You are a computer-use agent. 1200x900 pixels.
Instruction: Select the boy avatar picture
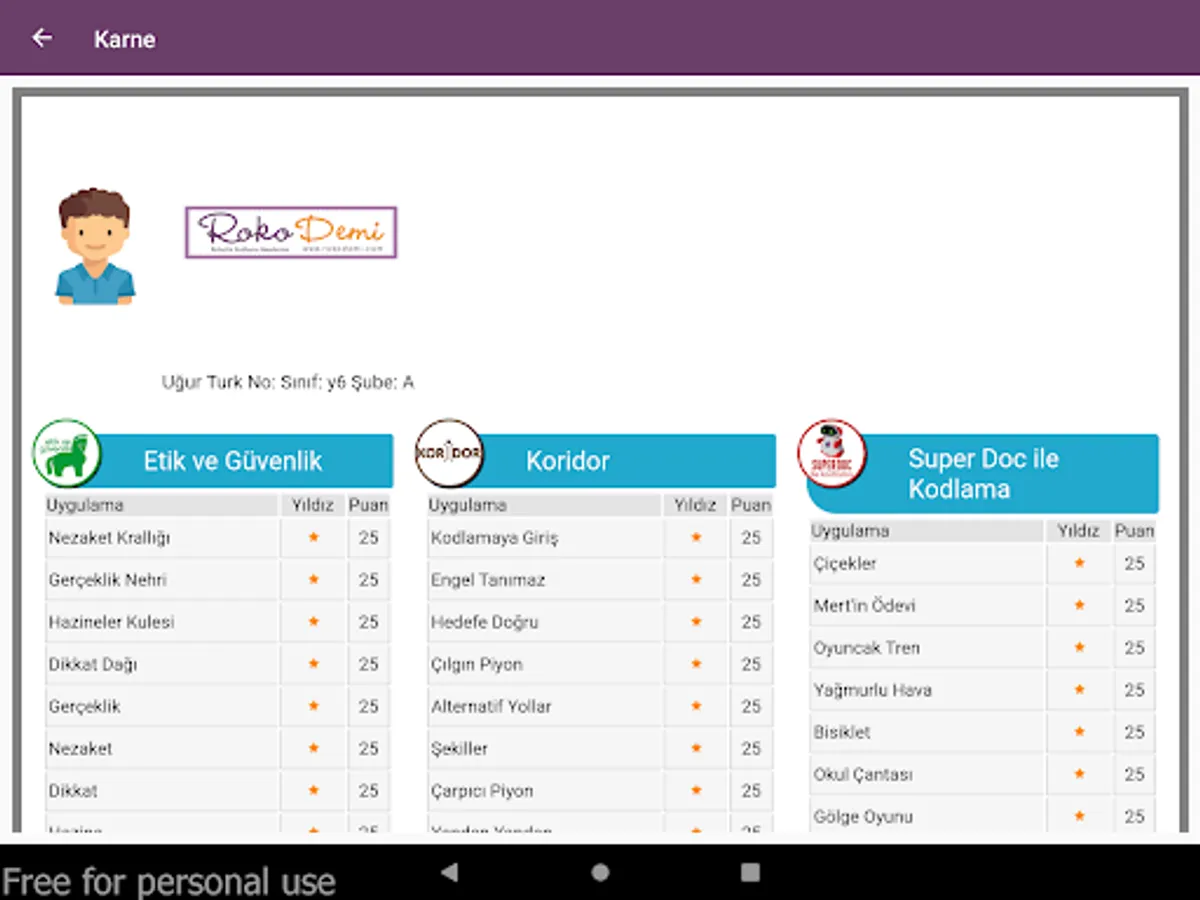pos(94,246)
